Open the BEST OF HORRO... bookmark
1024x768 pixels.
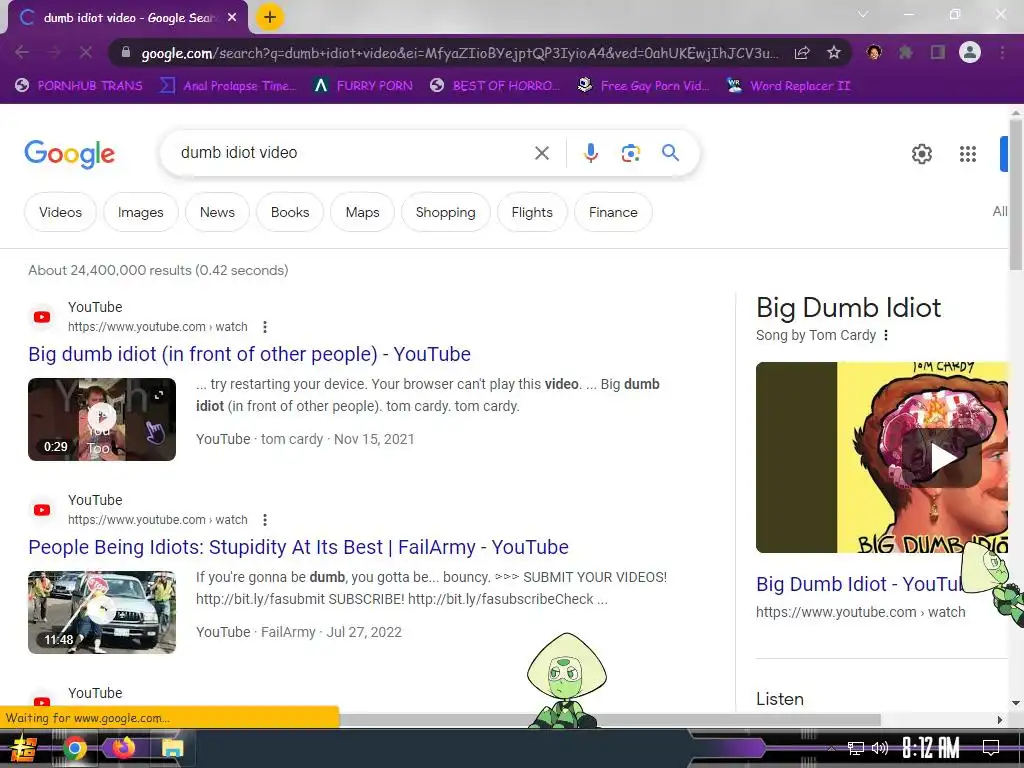coord(495,86)
